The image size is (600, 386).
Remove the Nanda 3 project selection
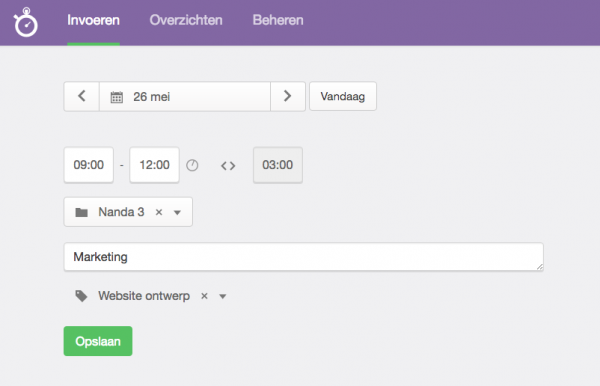159,212
